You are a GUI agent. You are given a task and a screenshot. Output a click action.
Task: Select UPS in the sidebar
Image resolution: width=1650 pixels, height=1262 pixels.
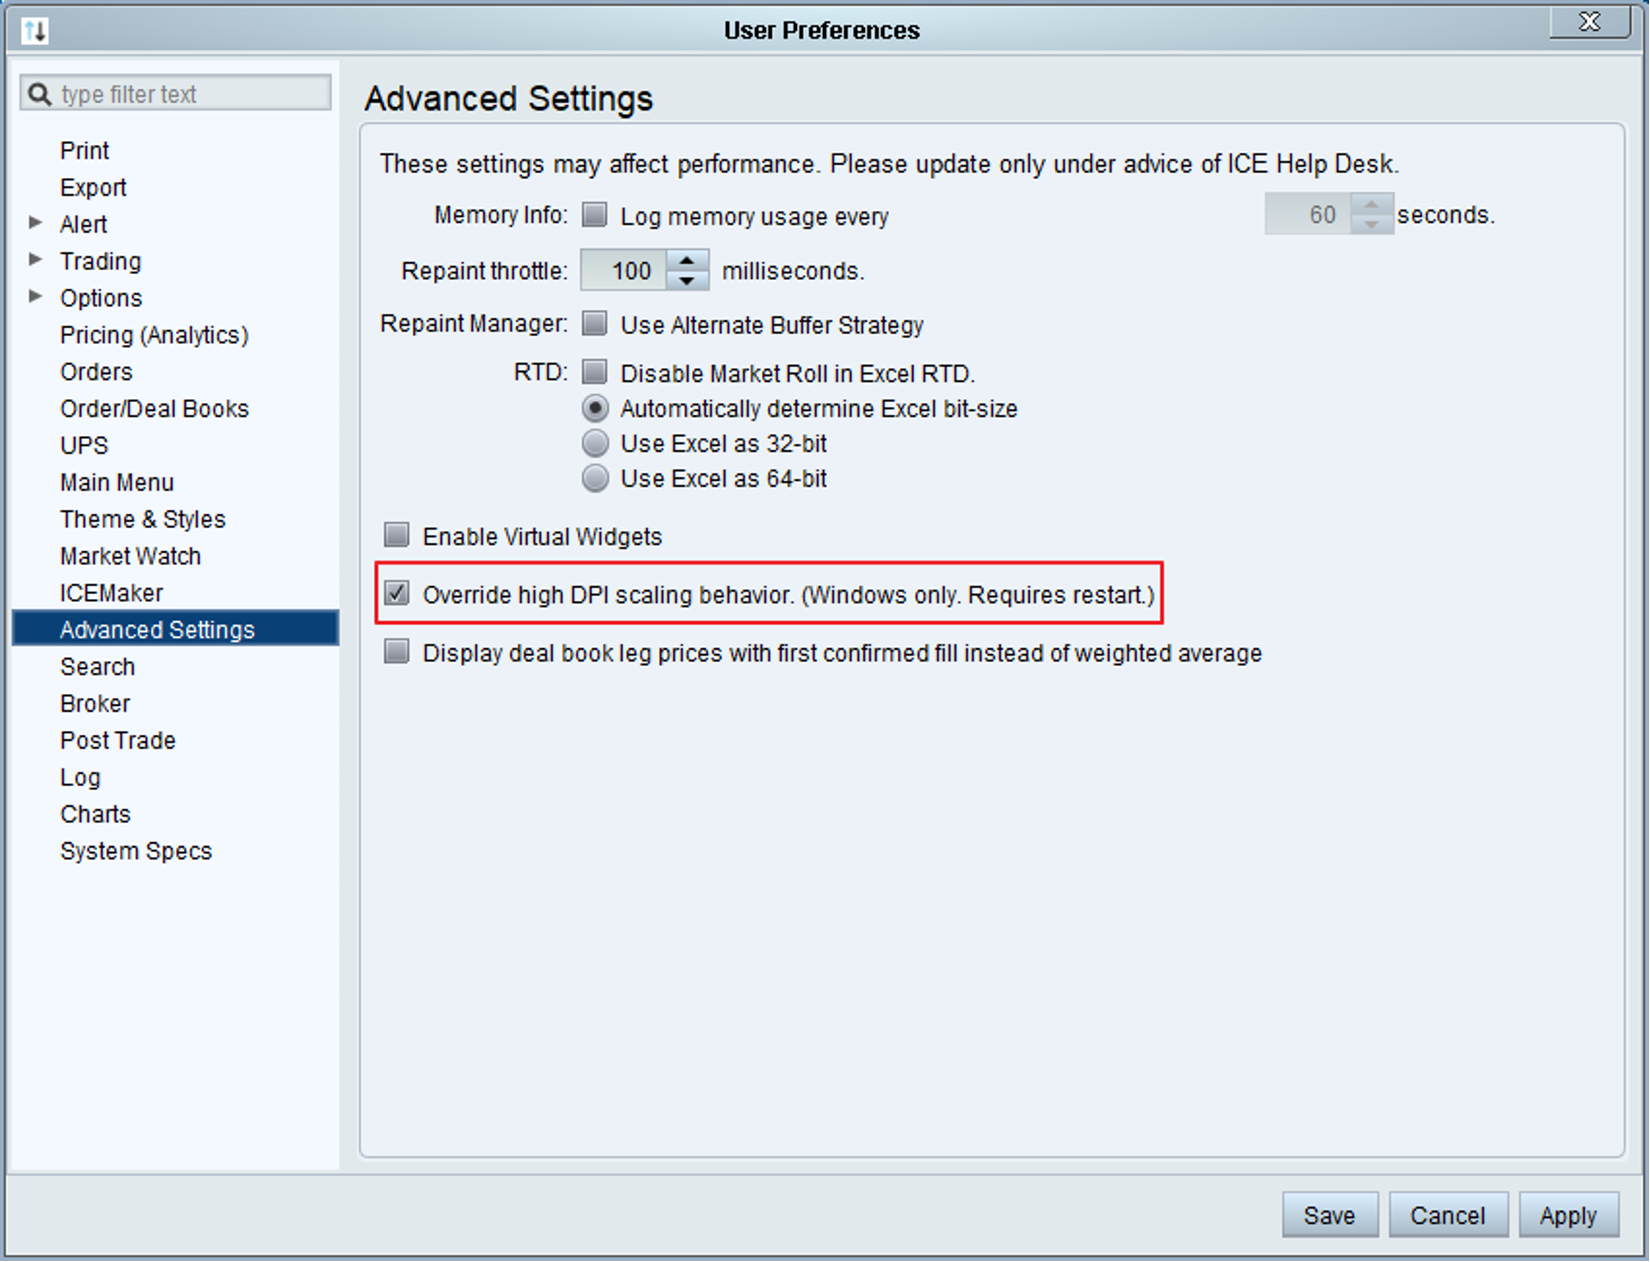point(84,446)
